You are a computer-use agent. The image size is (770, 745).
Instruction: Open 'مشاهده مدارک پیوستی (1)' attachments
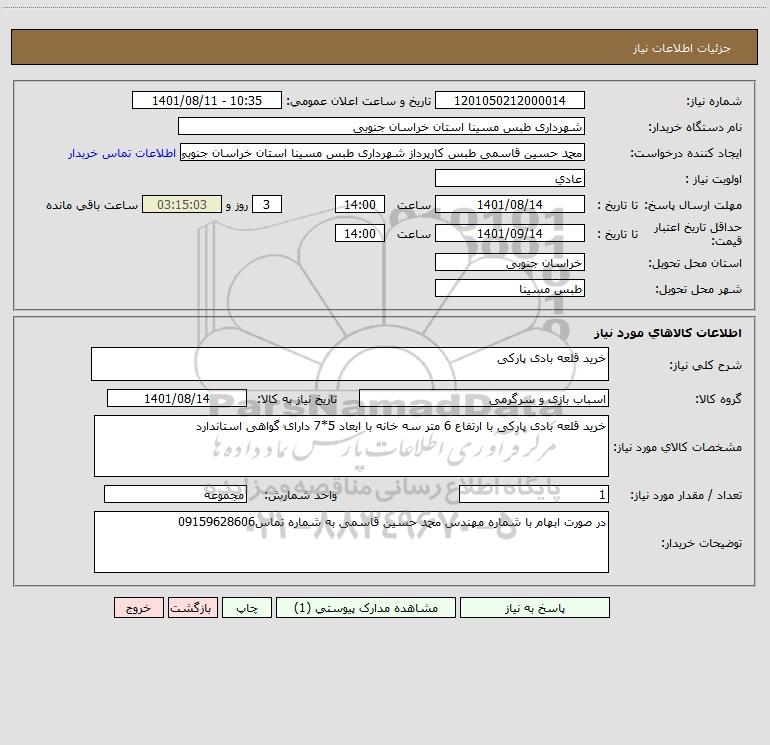[x=366, y=607]
